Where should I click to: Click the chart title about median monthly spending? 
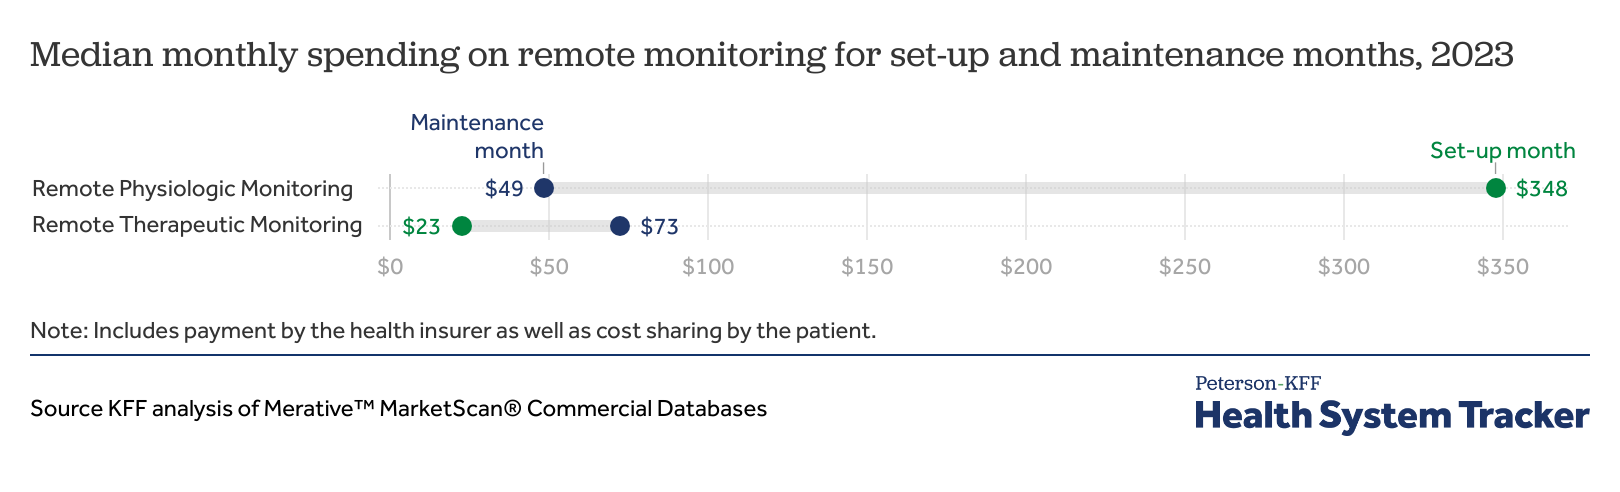771,55
